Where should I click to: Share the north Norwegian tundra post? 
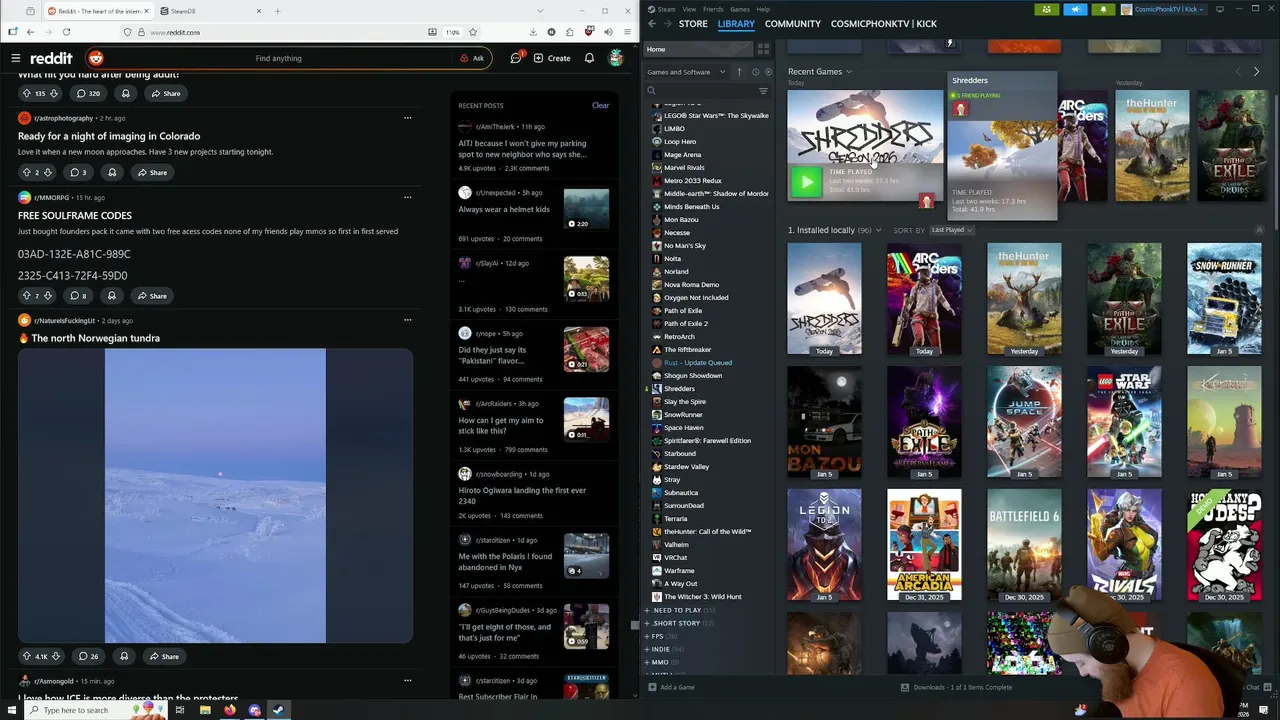(x=163, y=656)
